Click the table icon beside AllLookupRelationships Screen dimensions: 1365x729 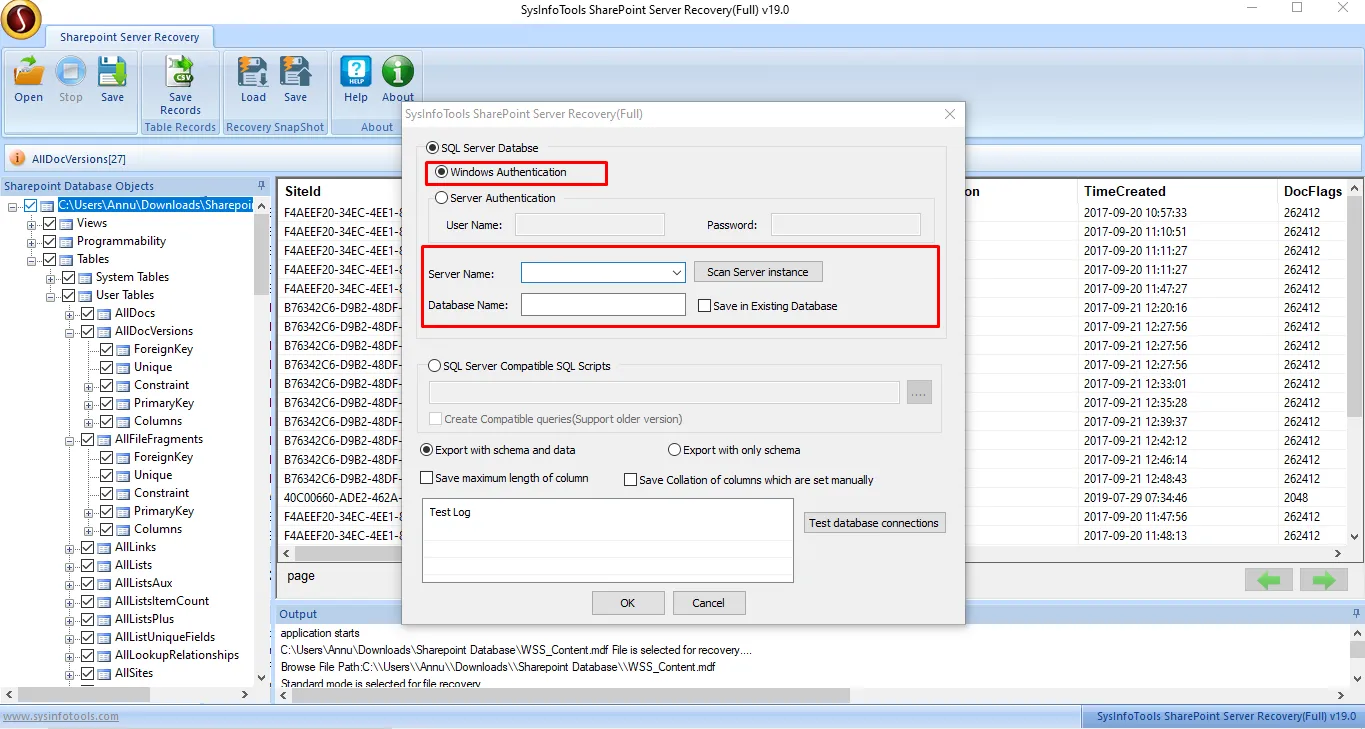point(105,655)
